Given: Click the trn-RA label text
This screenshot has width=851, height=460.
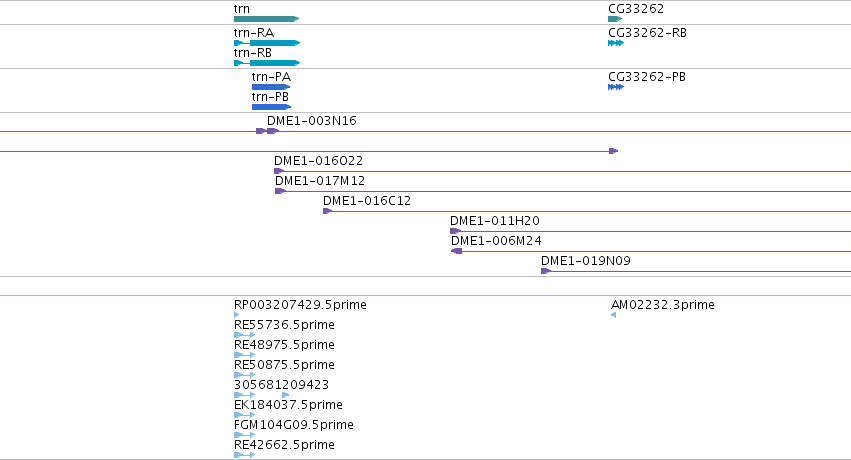Looking at the screenshot, I should pos(254,33).
